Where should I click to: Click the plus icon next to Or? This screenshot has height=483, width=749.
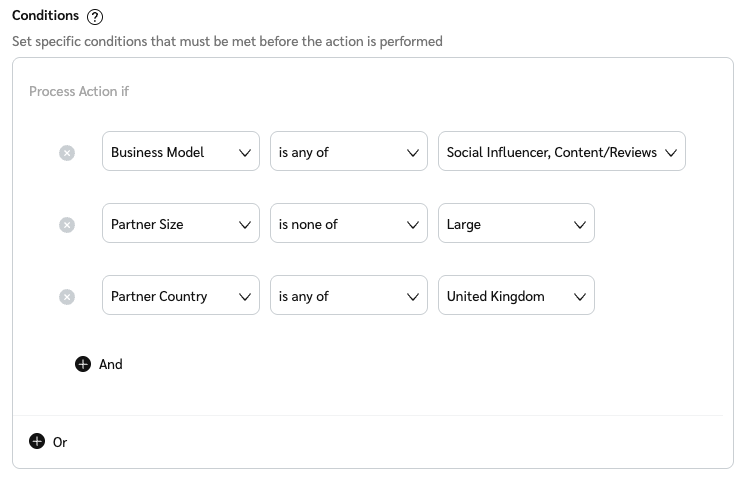pyautogui.click(x=37, y=442)
